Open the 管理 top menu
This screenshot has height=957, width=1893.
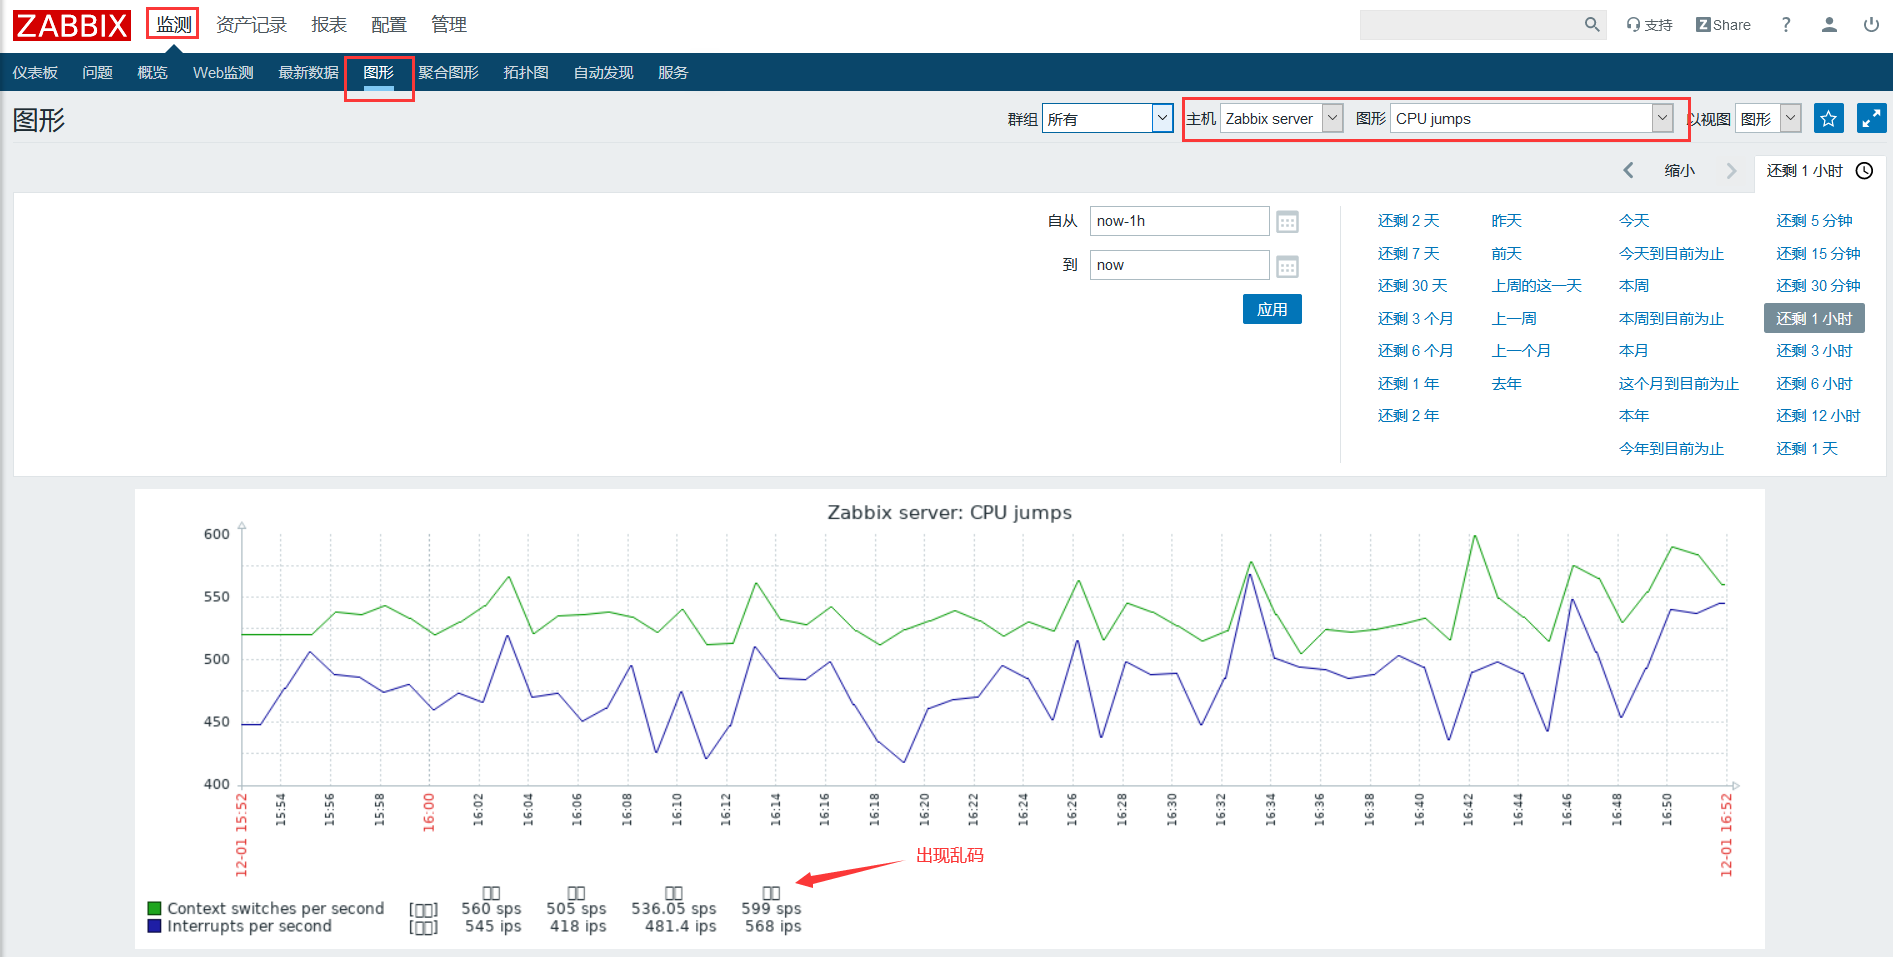coord(449,24)
